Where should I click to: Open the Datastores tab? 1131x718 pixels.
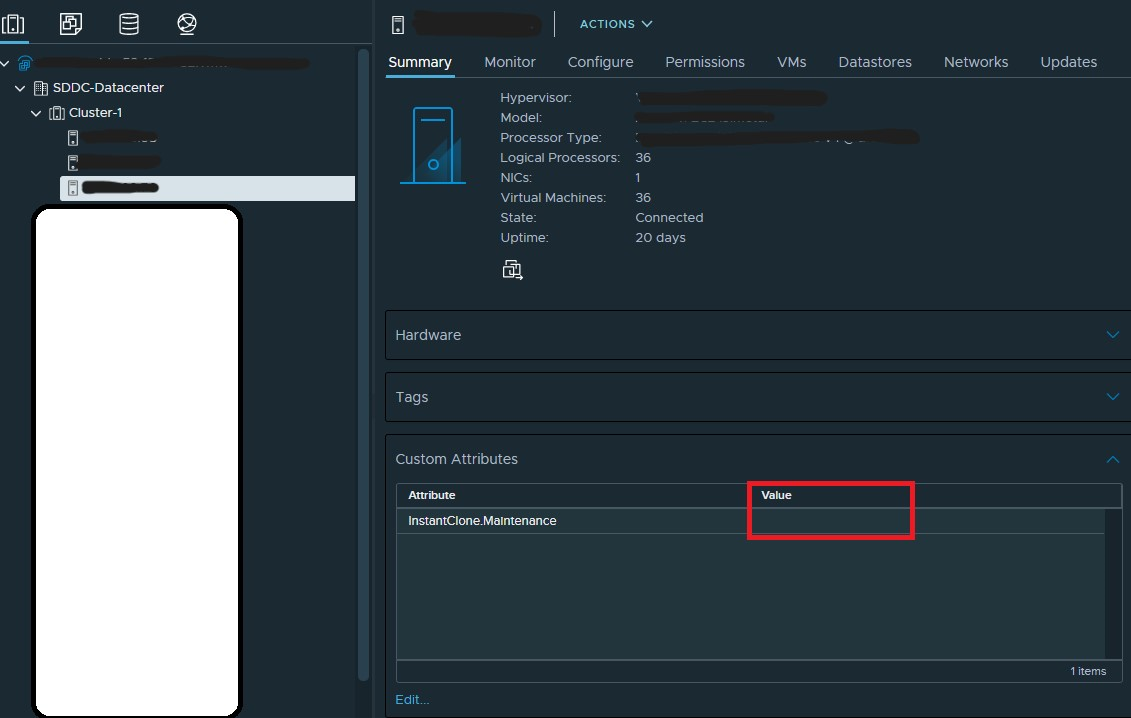pos(875,62)
